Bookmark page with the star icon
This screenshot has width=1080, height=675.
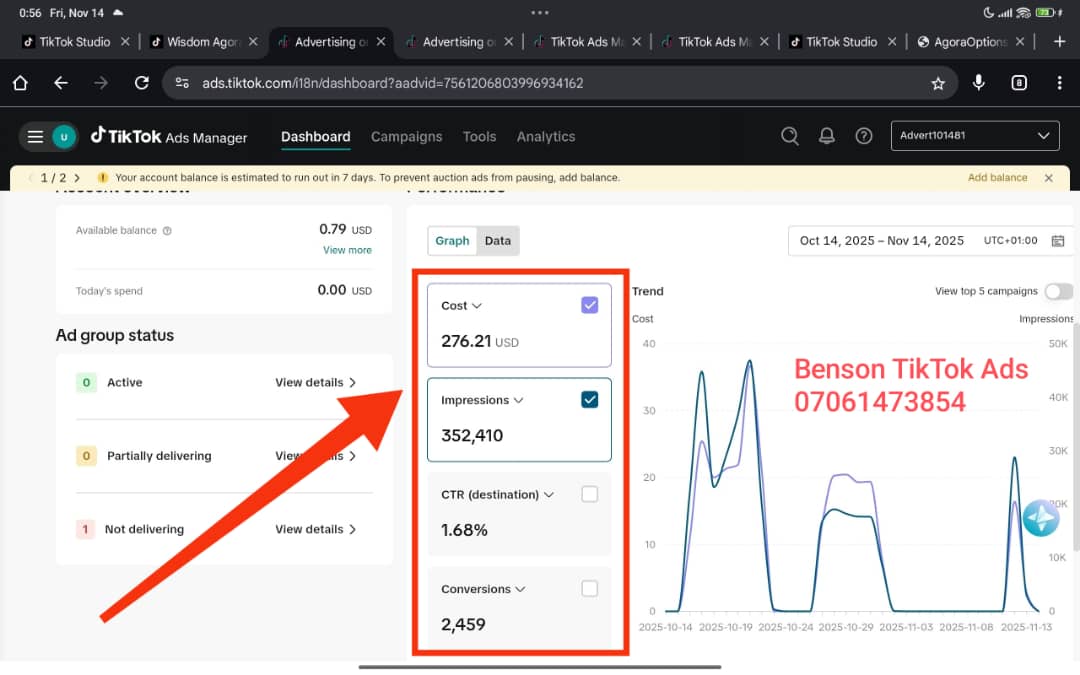click(x=938, y=83)
